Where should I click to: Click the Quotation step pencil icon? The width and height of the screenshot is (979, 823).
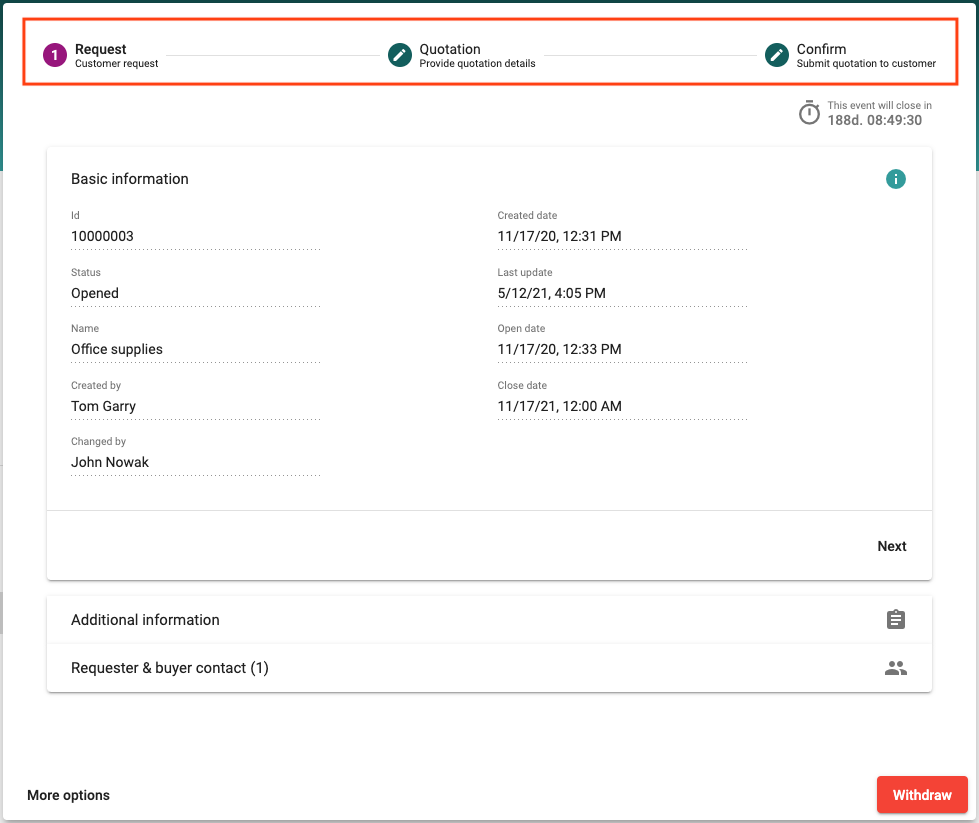(x=400, y=55)
